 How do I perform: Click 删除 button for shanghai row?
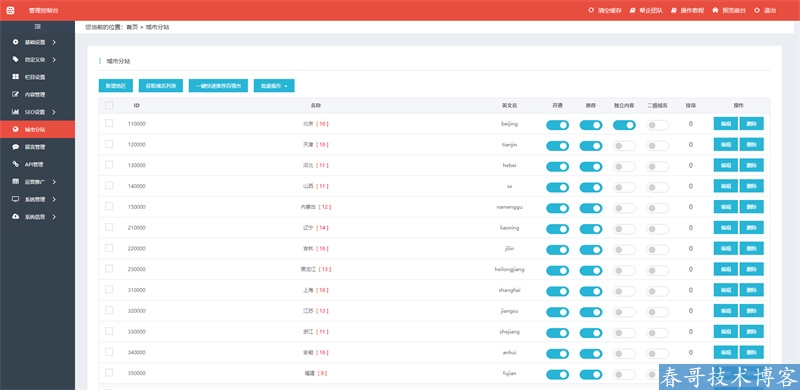pos(752,290)
